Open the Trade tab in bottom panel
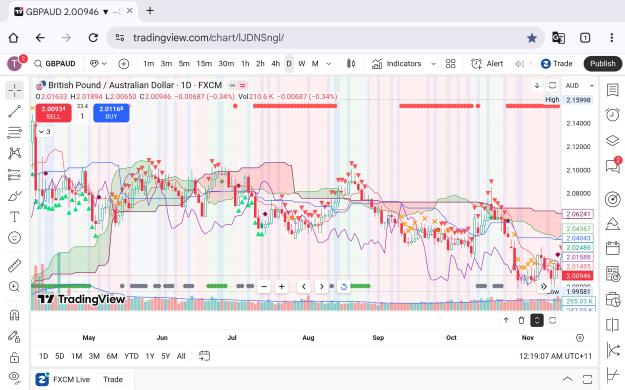The height and width of the screenshot is (390, 625). [113, 379]
